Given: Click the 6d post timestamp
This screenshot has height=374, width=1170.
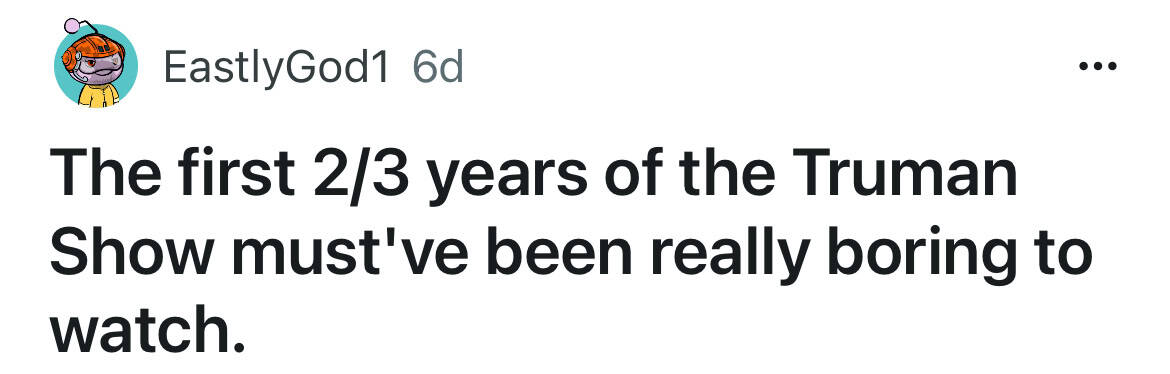Looking at the screenshot, I should (438, 69).
